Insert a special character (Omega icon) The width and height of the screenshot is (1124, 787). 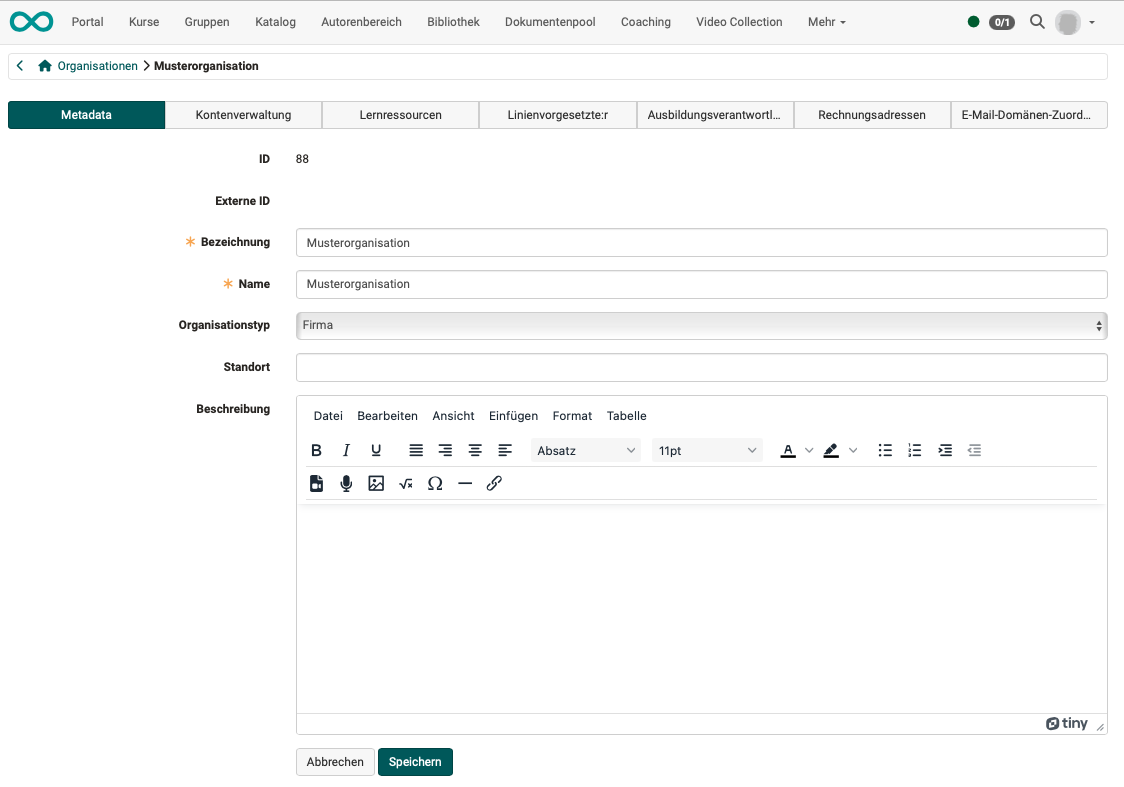(435, 483)
